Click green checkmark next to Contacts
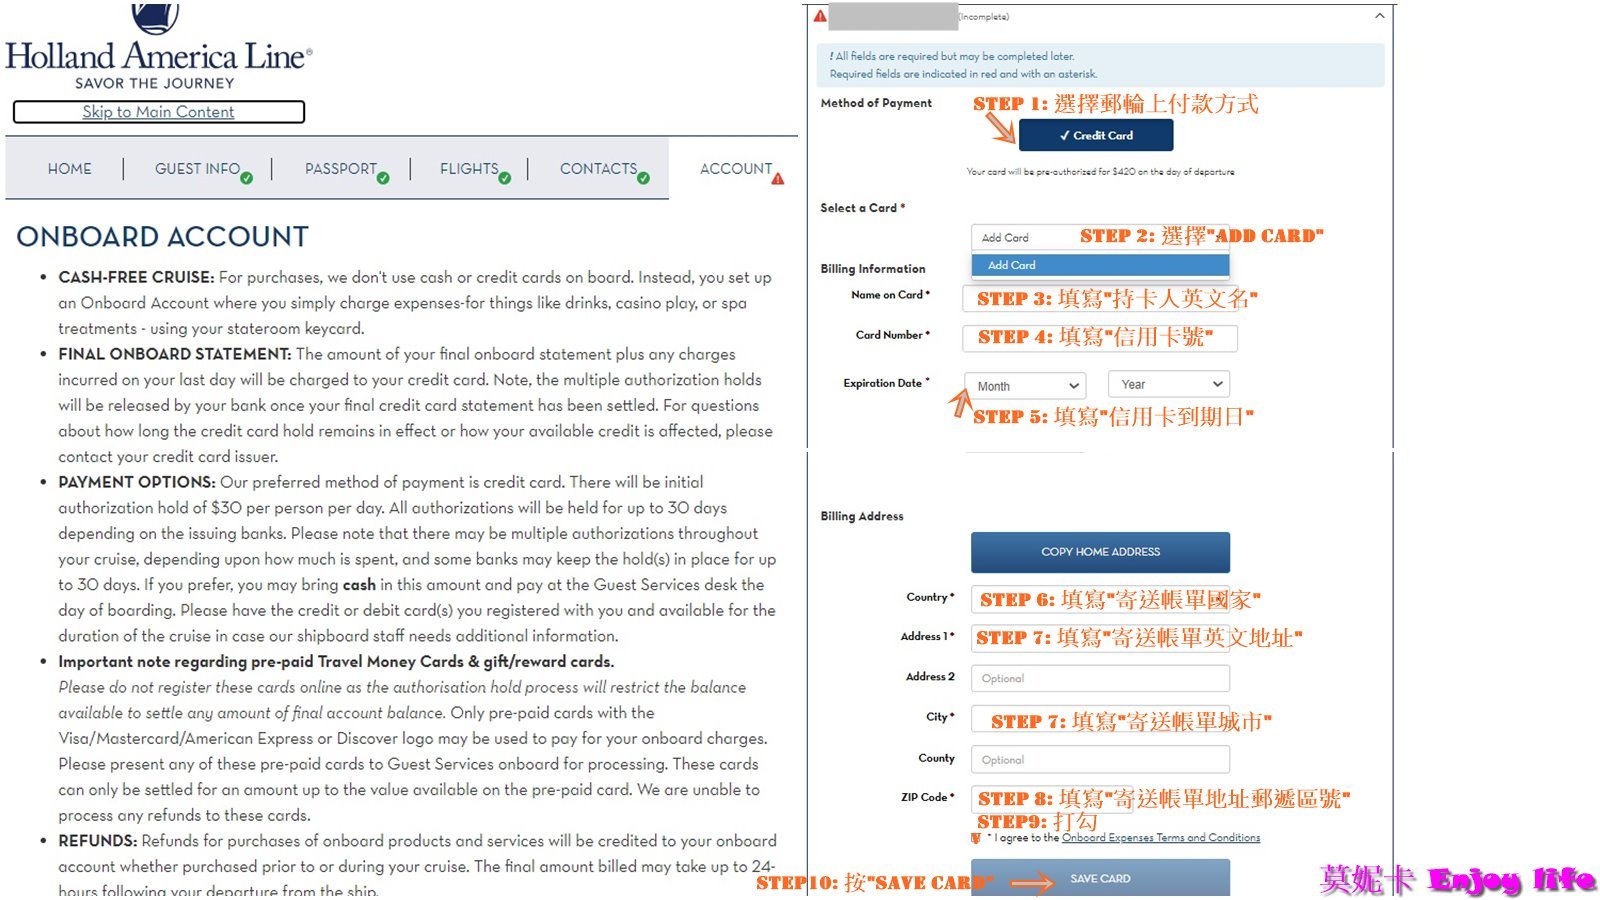 pyautogui.click(x=643, y=178)
